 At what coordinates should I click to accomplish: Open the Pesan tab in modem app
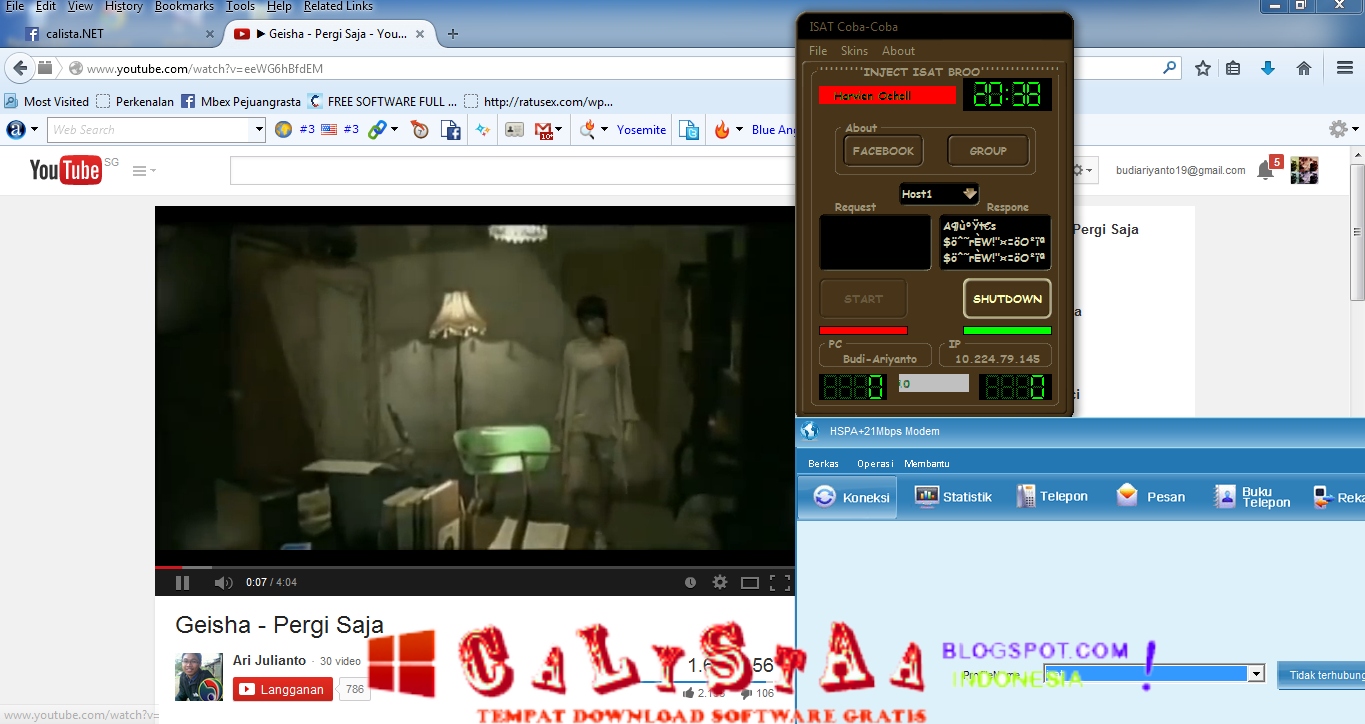click(x=1151, y=497)
